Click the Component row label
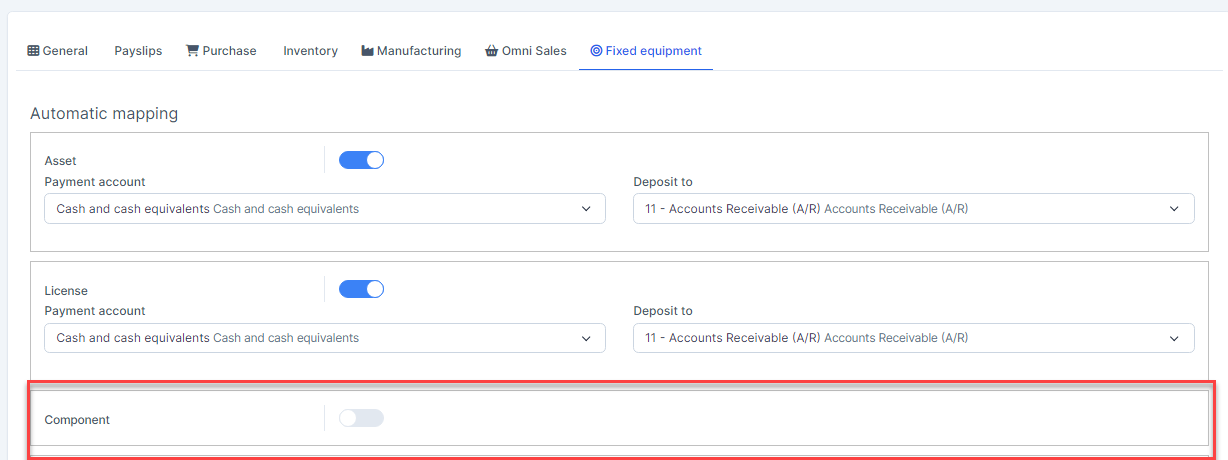 pyautogui.click(x=77, y=420)
